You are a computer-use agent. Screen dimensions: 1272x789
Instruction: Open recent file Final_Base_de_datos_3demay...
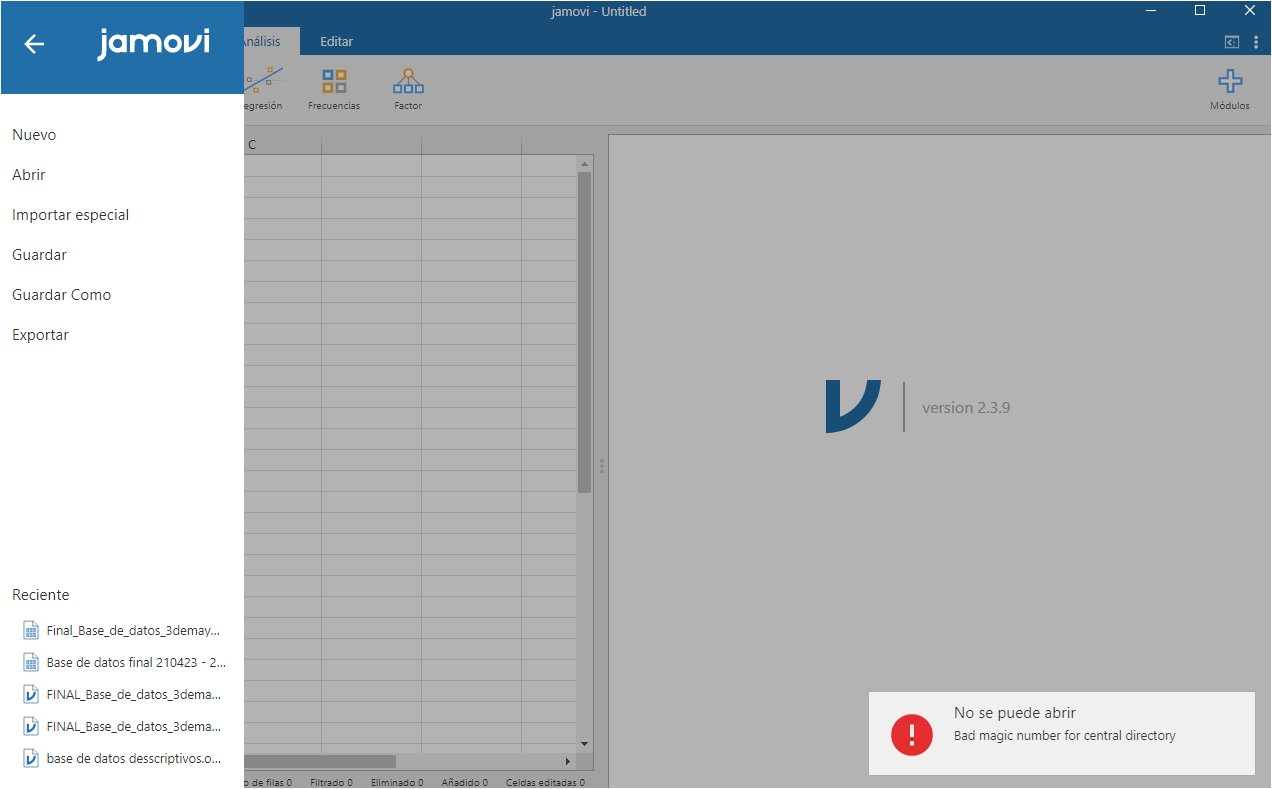tap(122, 631)
